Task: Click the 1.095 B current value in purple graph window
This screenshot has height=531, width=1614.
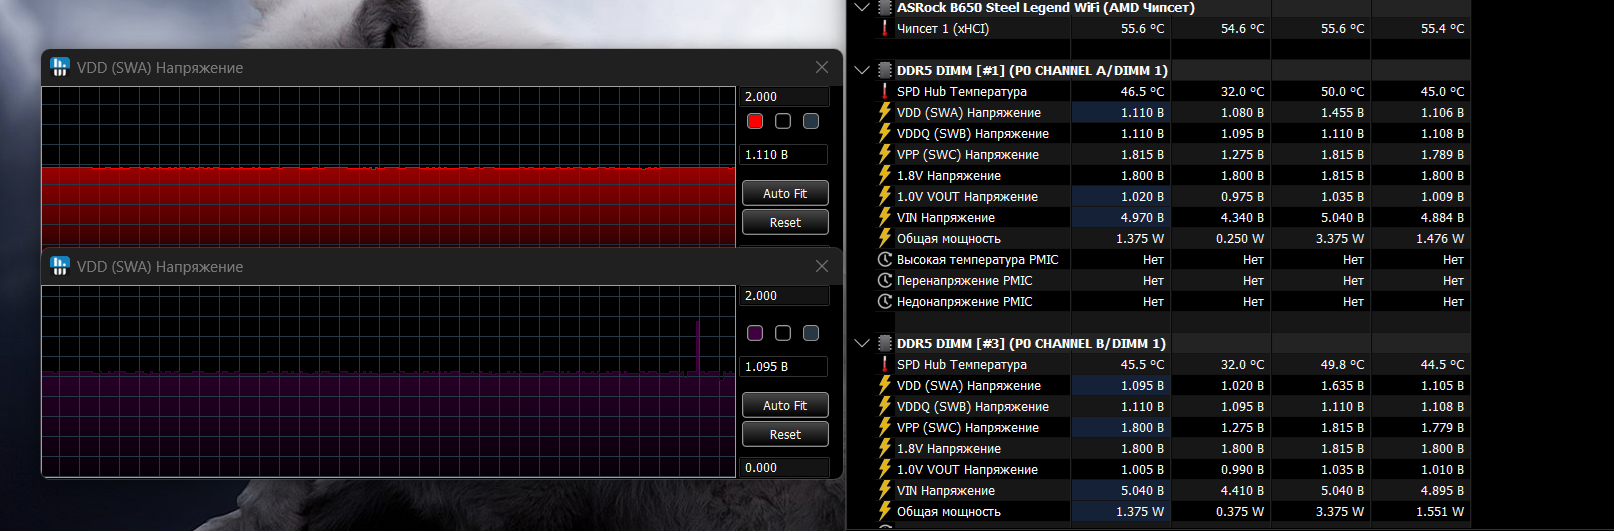Action: tap(784, 367)
